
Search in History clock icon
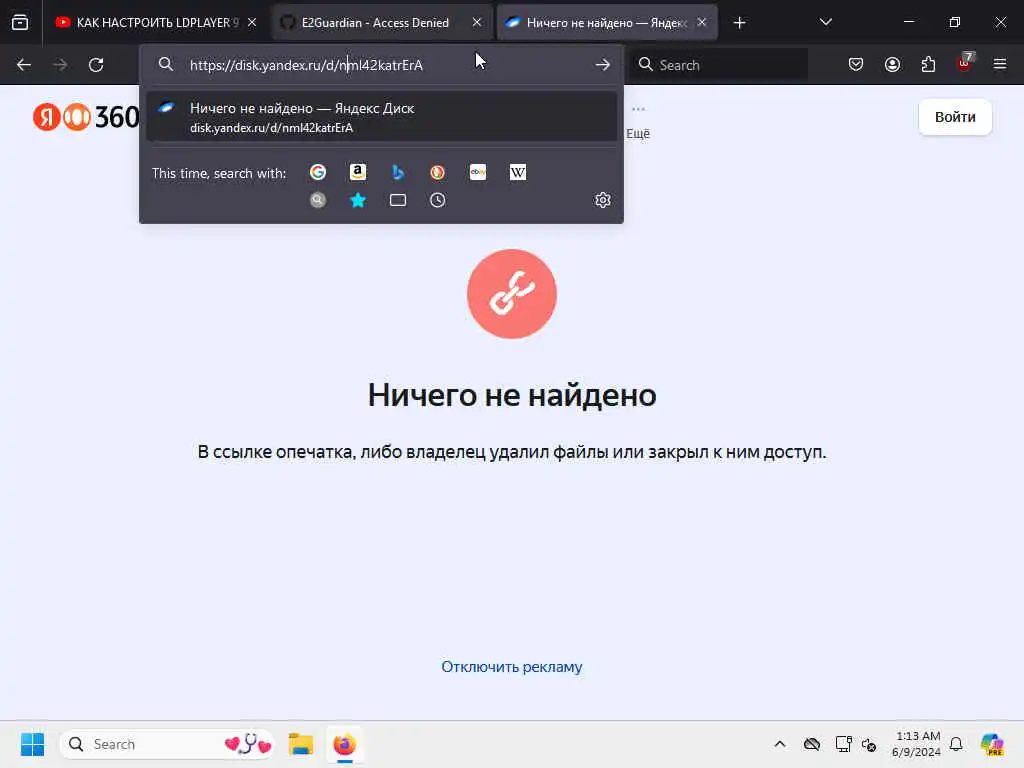(438, 200)
